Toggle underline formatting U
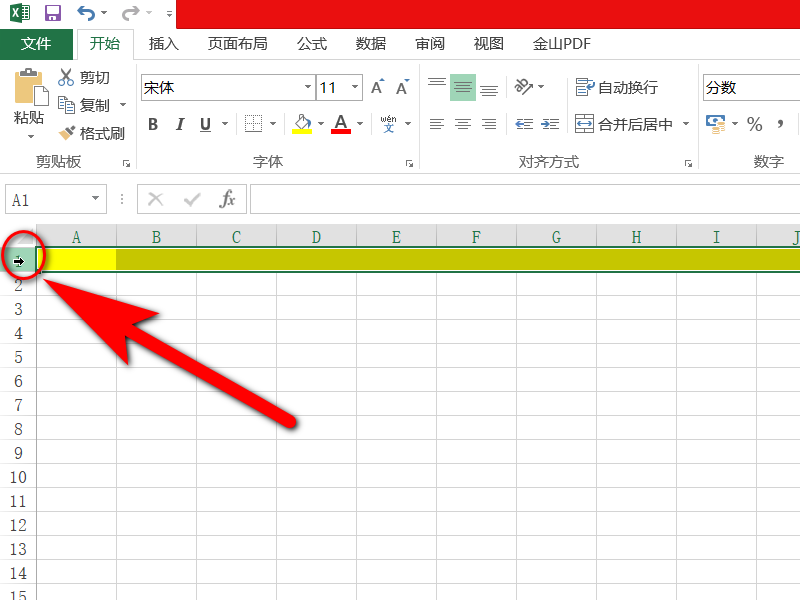 coord(205,124)
